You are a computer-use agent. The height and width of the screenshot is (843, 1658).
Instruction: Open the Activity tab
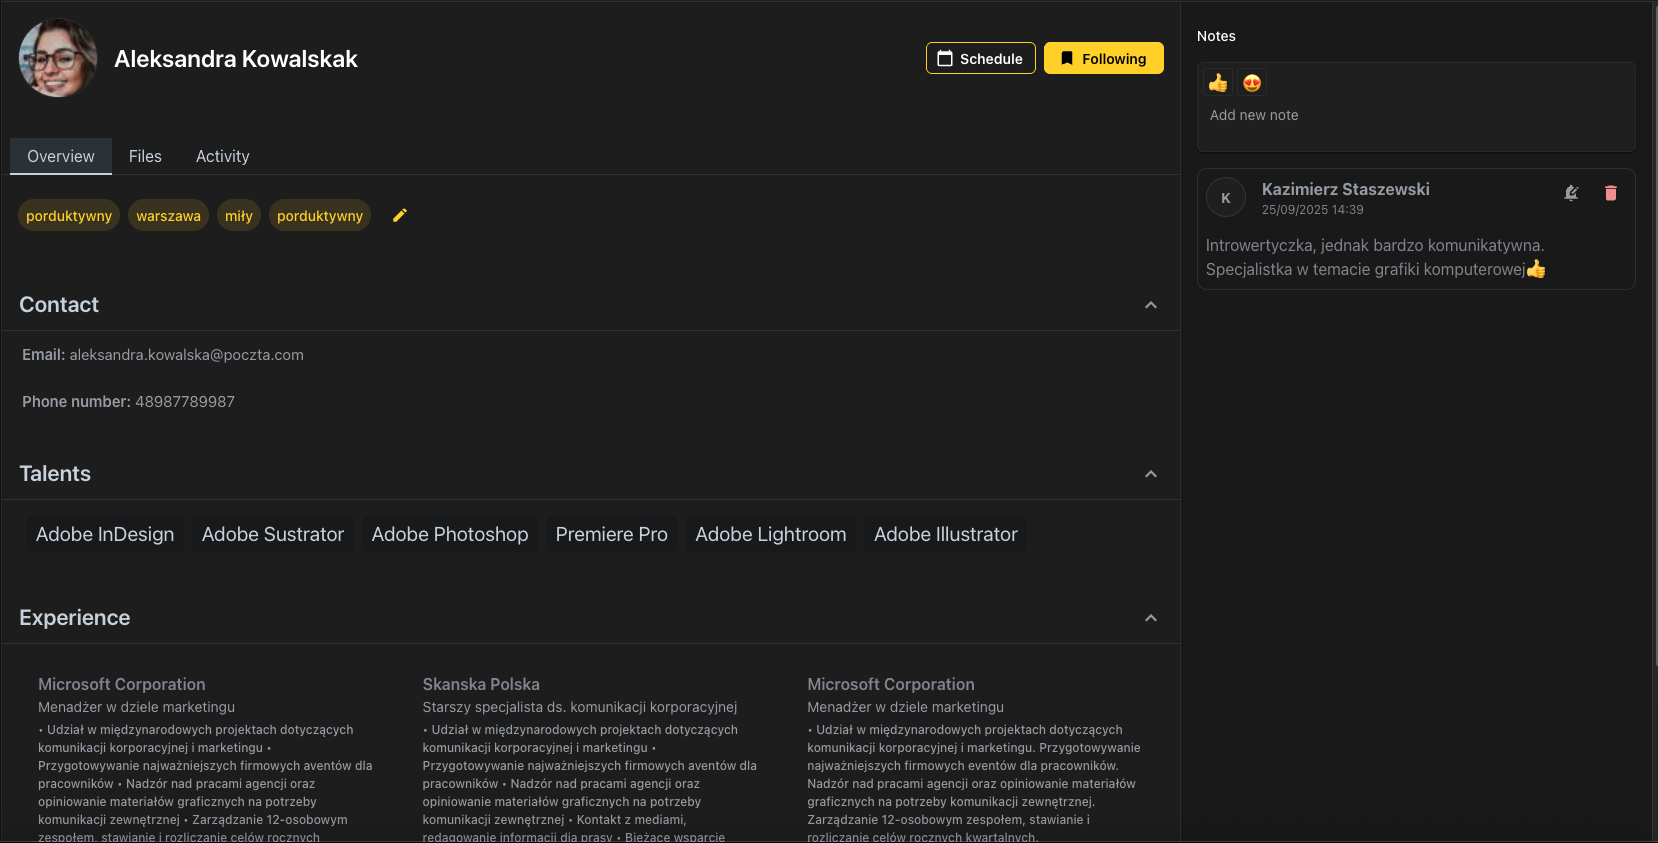coord(222,156)
